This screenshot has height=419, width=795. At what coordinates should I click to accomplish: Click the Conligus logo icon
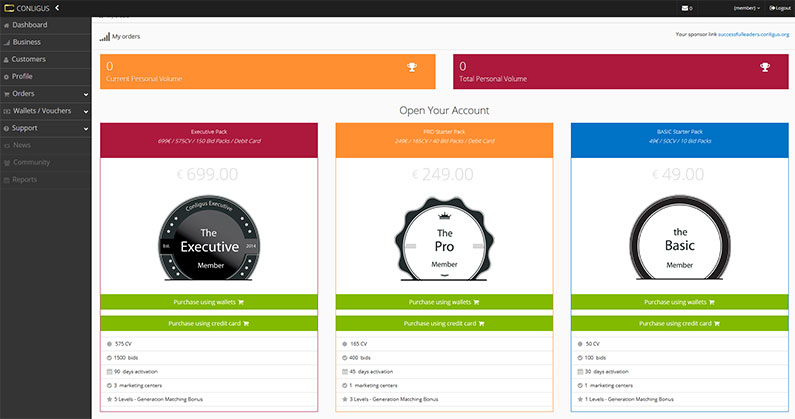coord(9,8)
